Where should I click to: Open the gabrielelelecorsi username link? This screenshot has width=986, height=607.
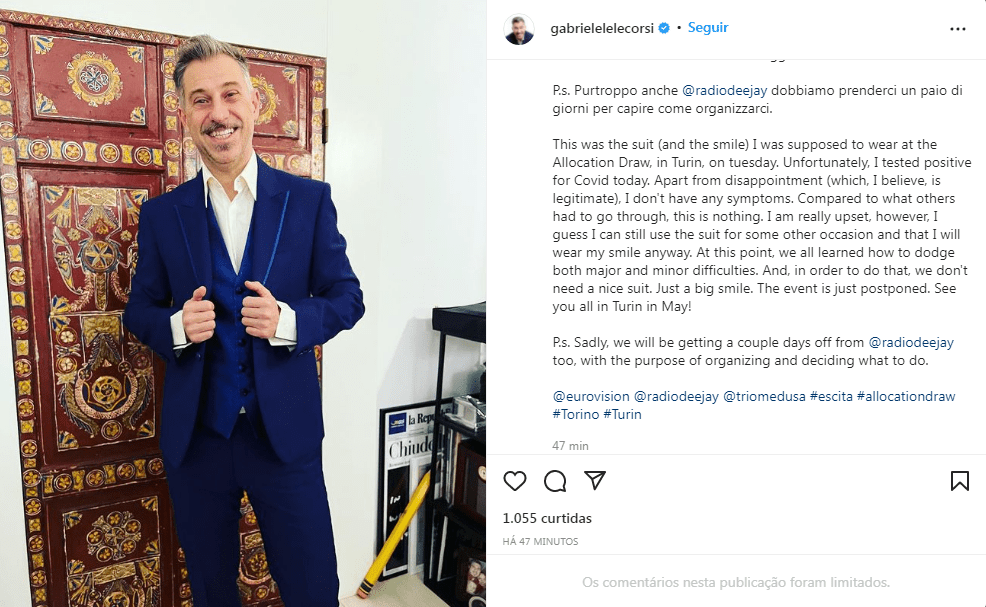[602, 28]
